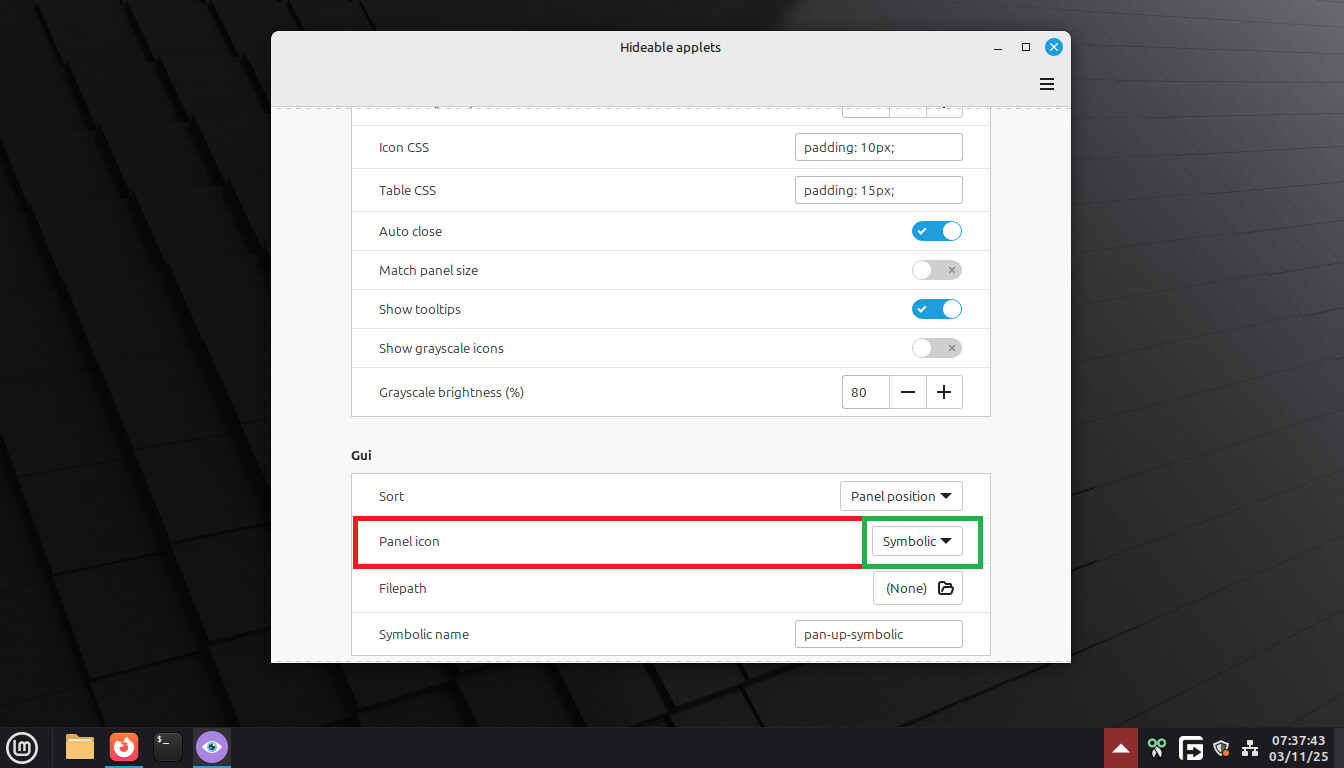Click the purple eye app icon in the panel
Screen dimensions: 1344x768
click(211, 747)
